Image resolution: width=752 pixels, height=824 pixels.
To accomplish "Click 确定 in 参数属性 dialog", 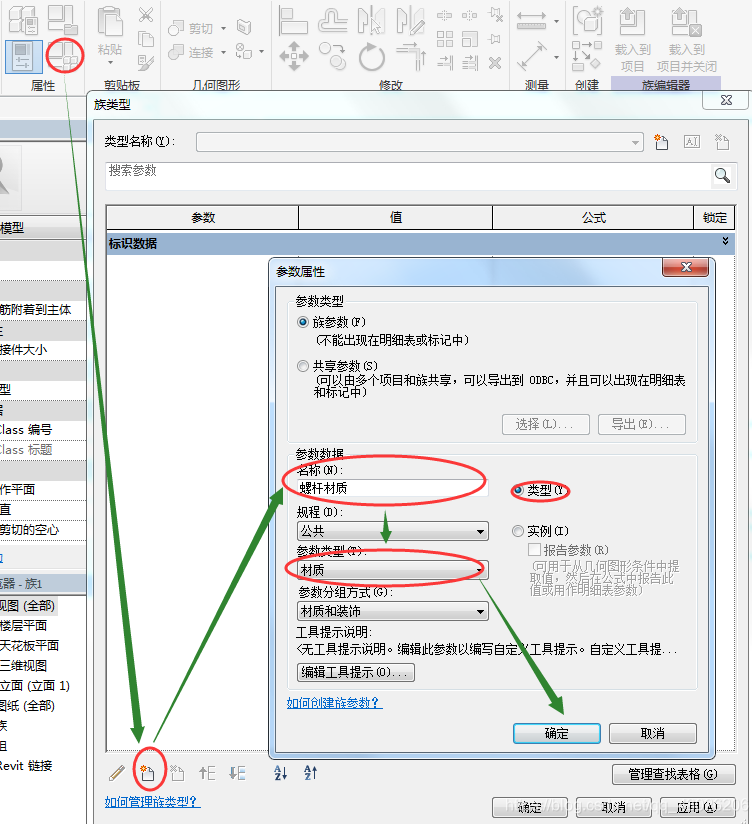I will [x=557, y=733].
